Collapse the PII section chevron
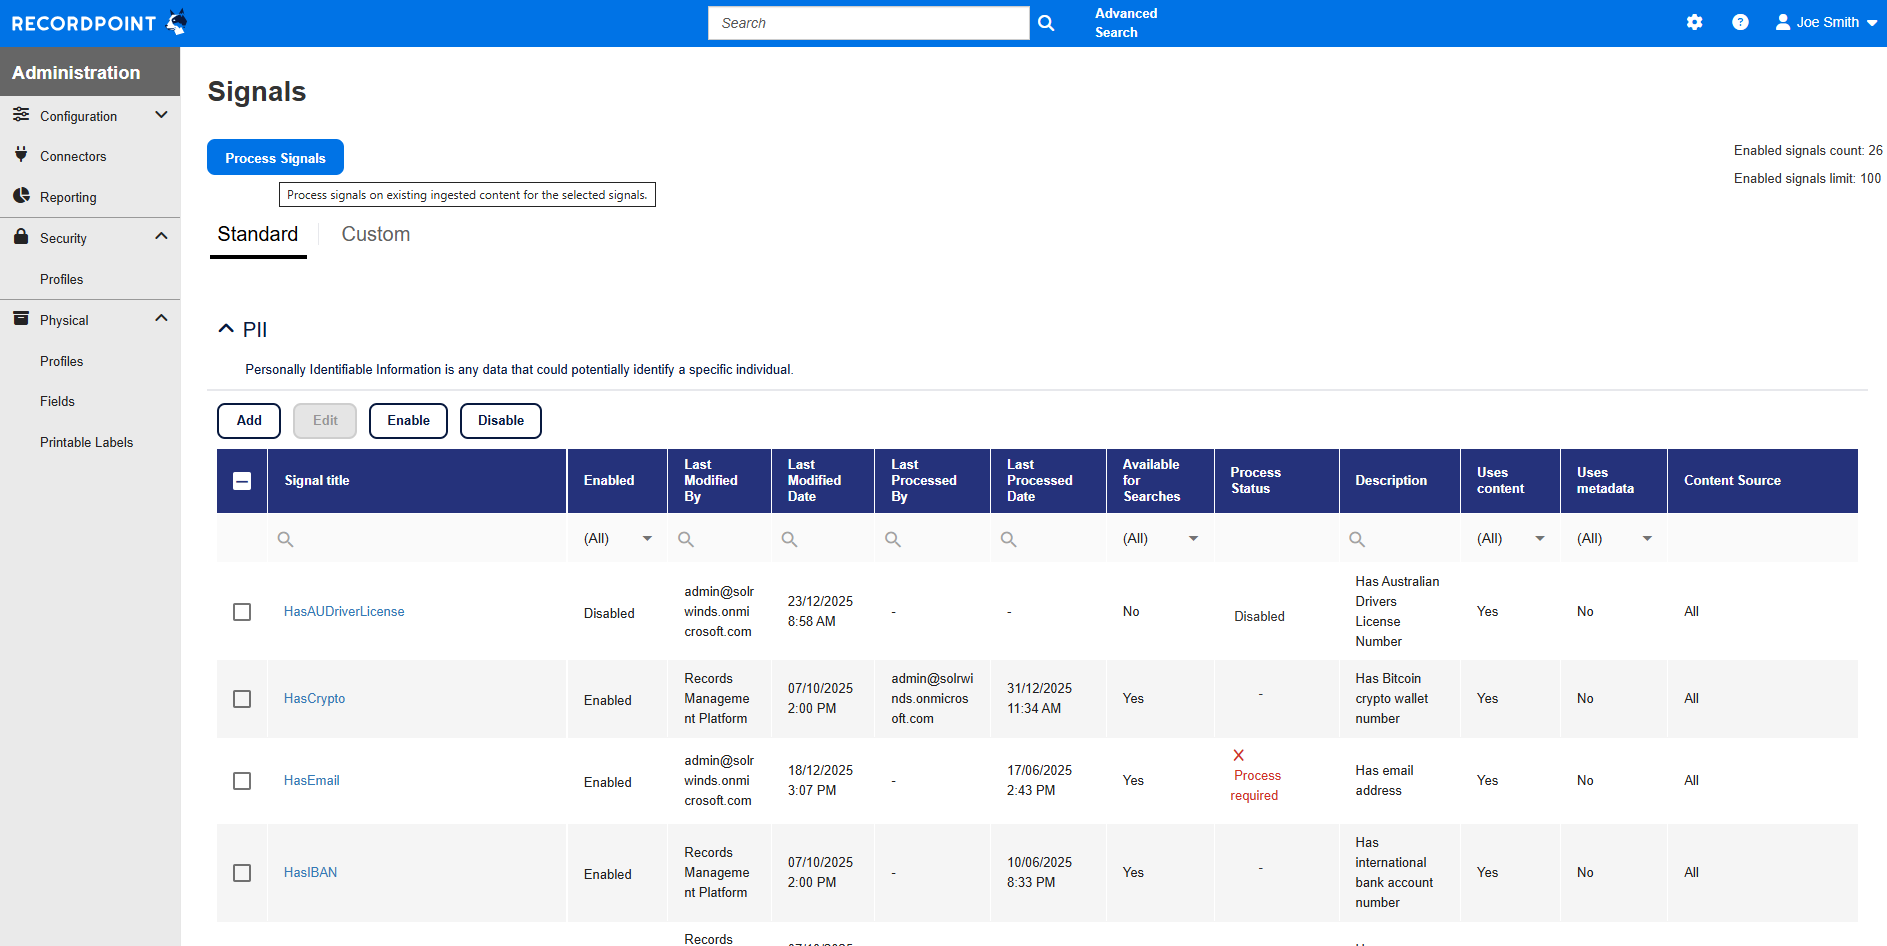 tap(226, 329)
